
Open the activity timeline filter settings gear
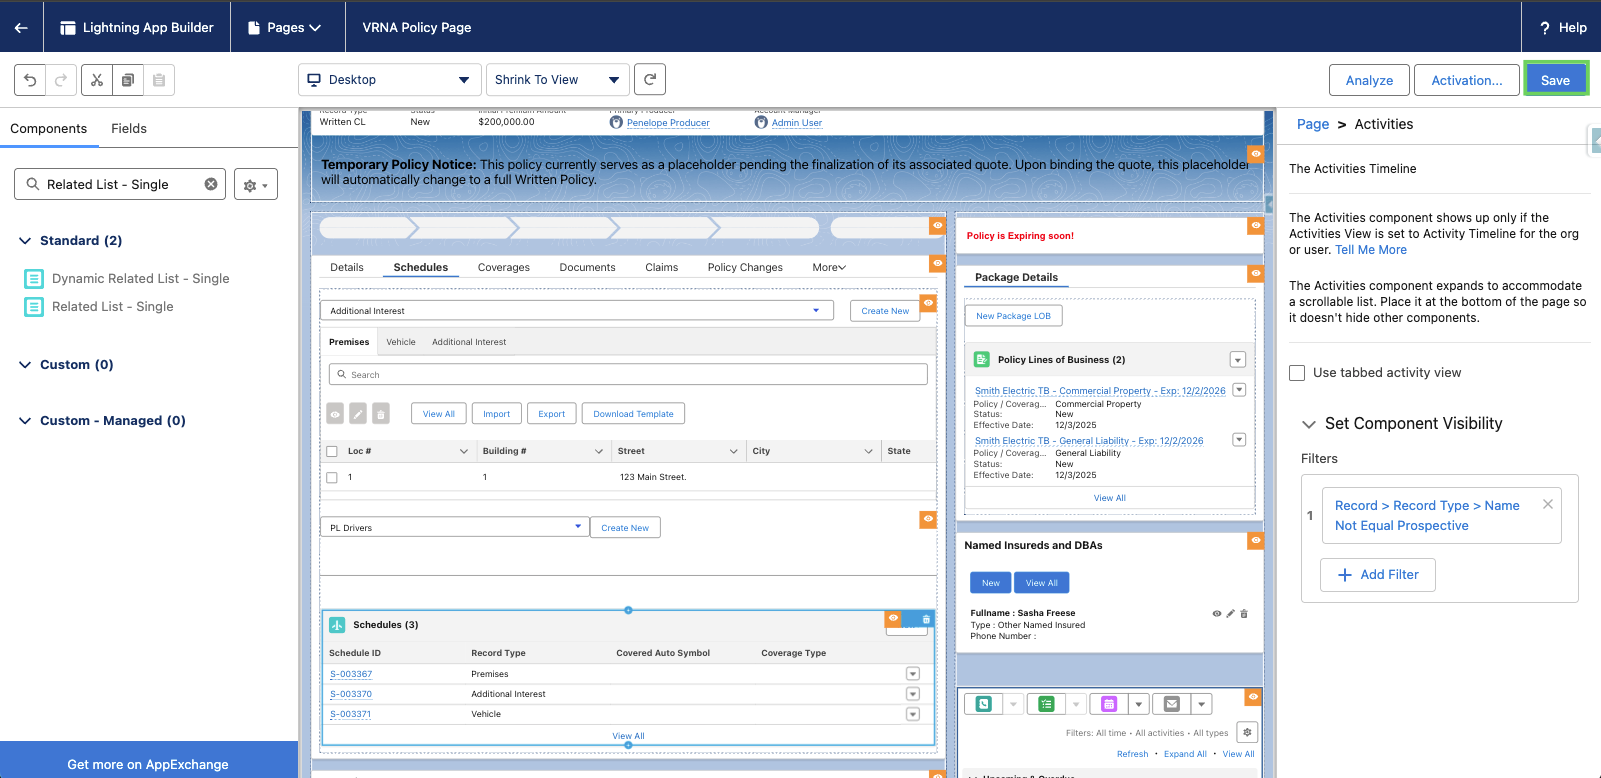click(1247, 732)
